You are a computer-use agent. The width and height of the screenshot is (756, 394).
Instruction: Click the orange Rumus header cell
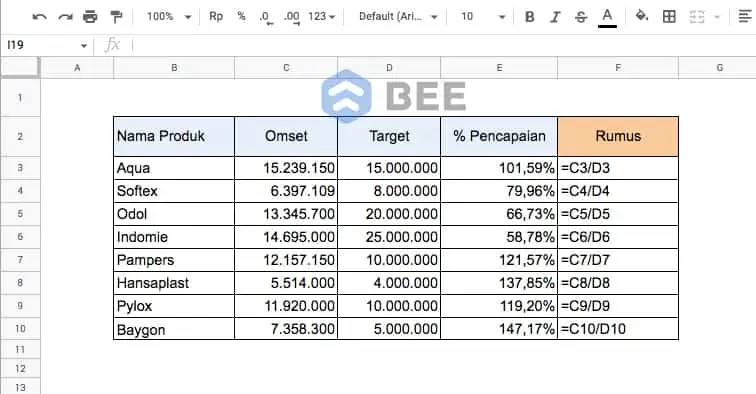(x=618, y=136)
